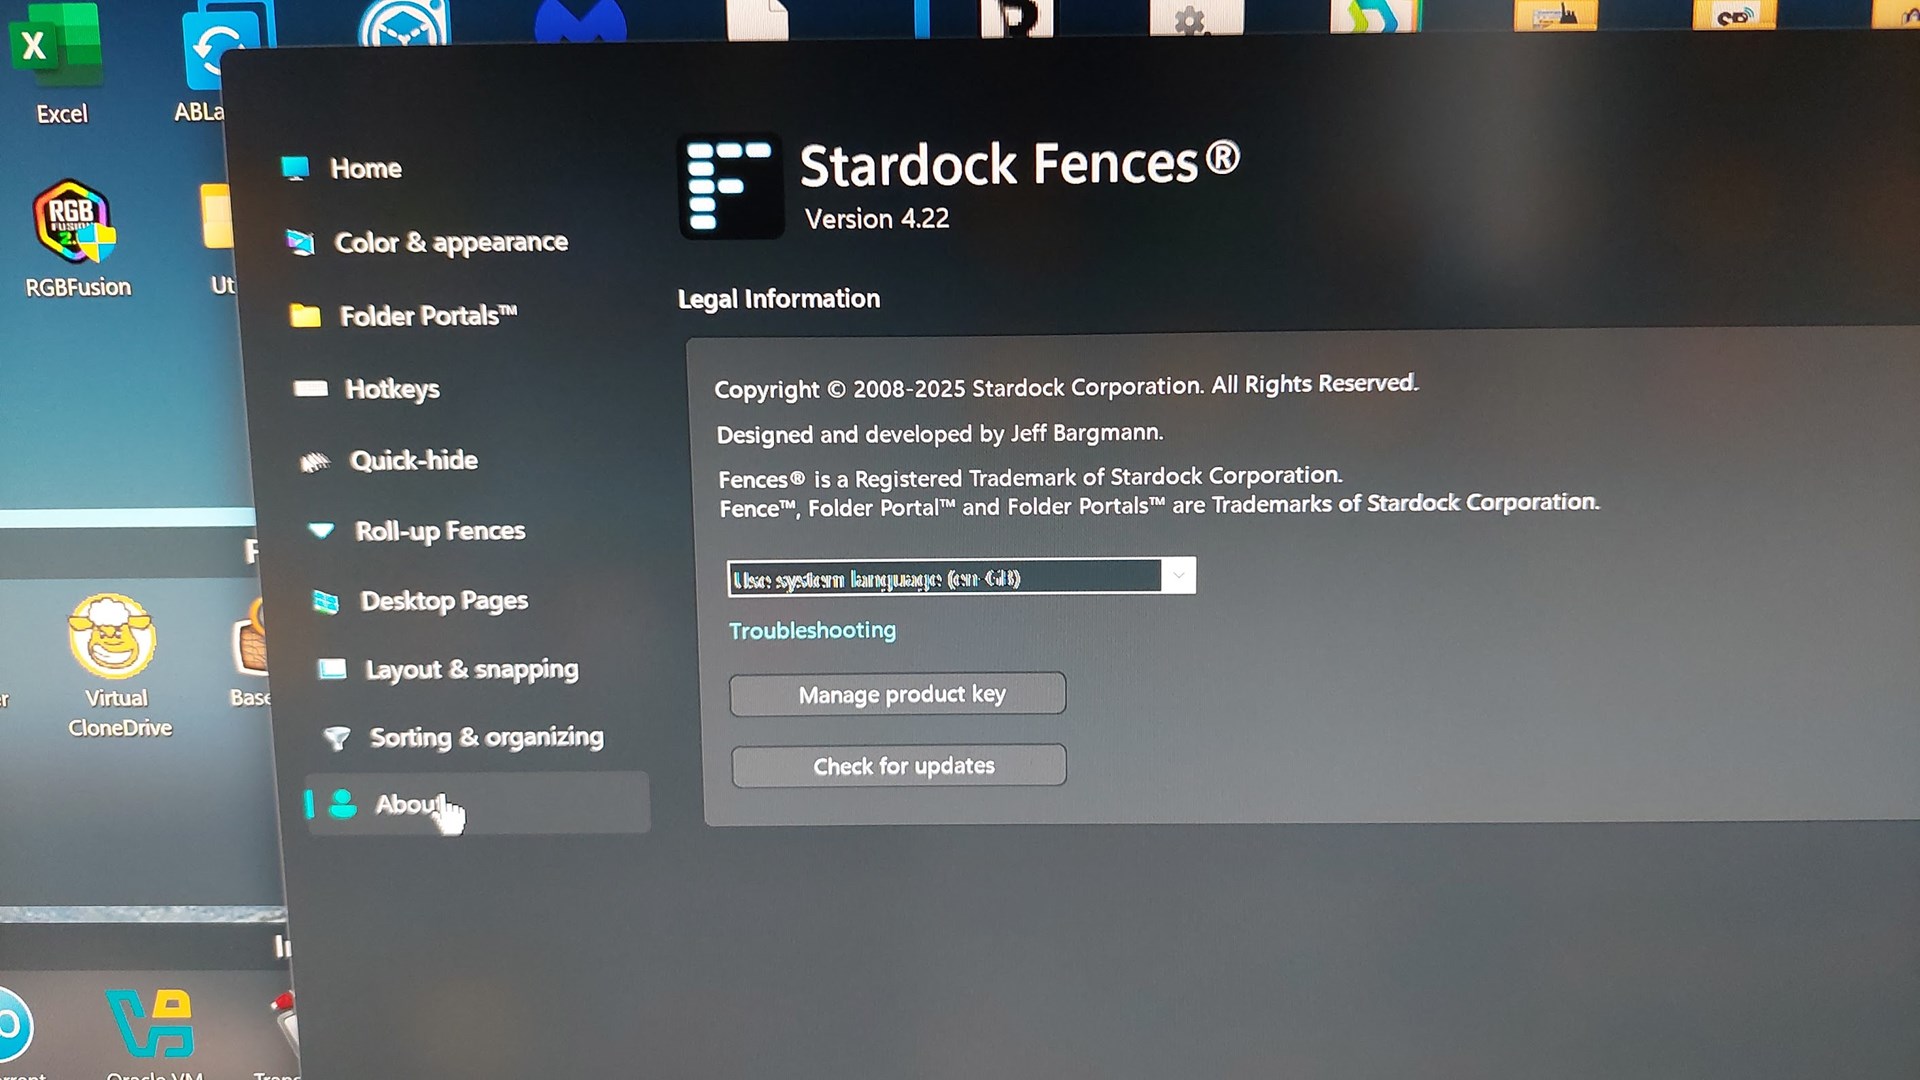Open the Use system language combo box

(x=961, y=577)
